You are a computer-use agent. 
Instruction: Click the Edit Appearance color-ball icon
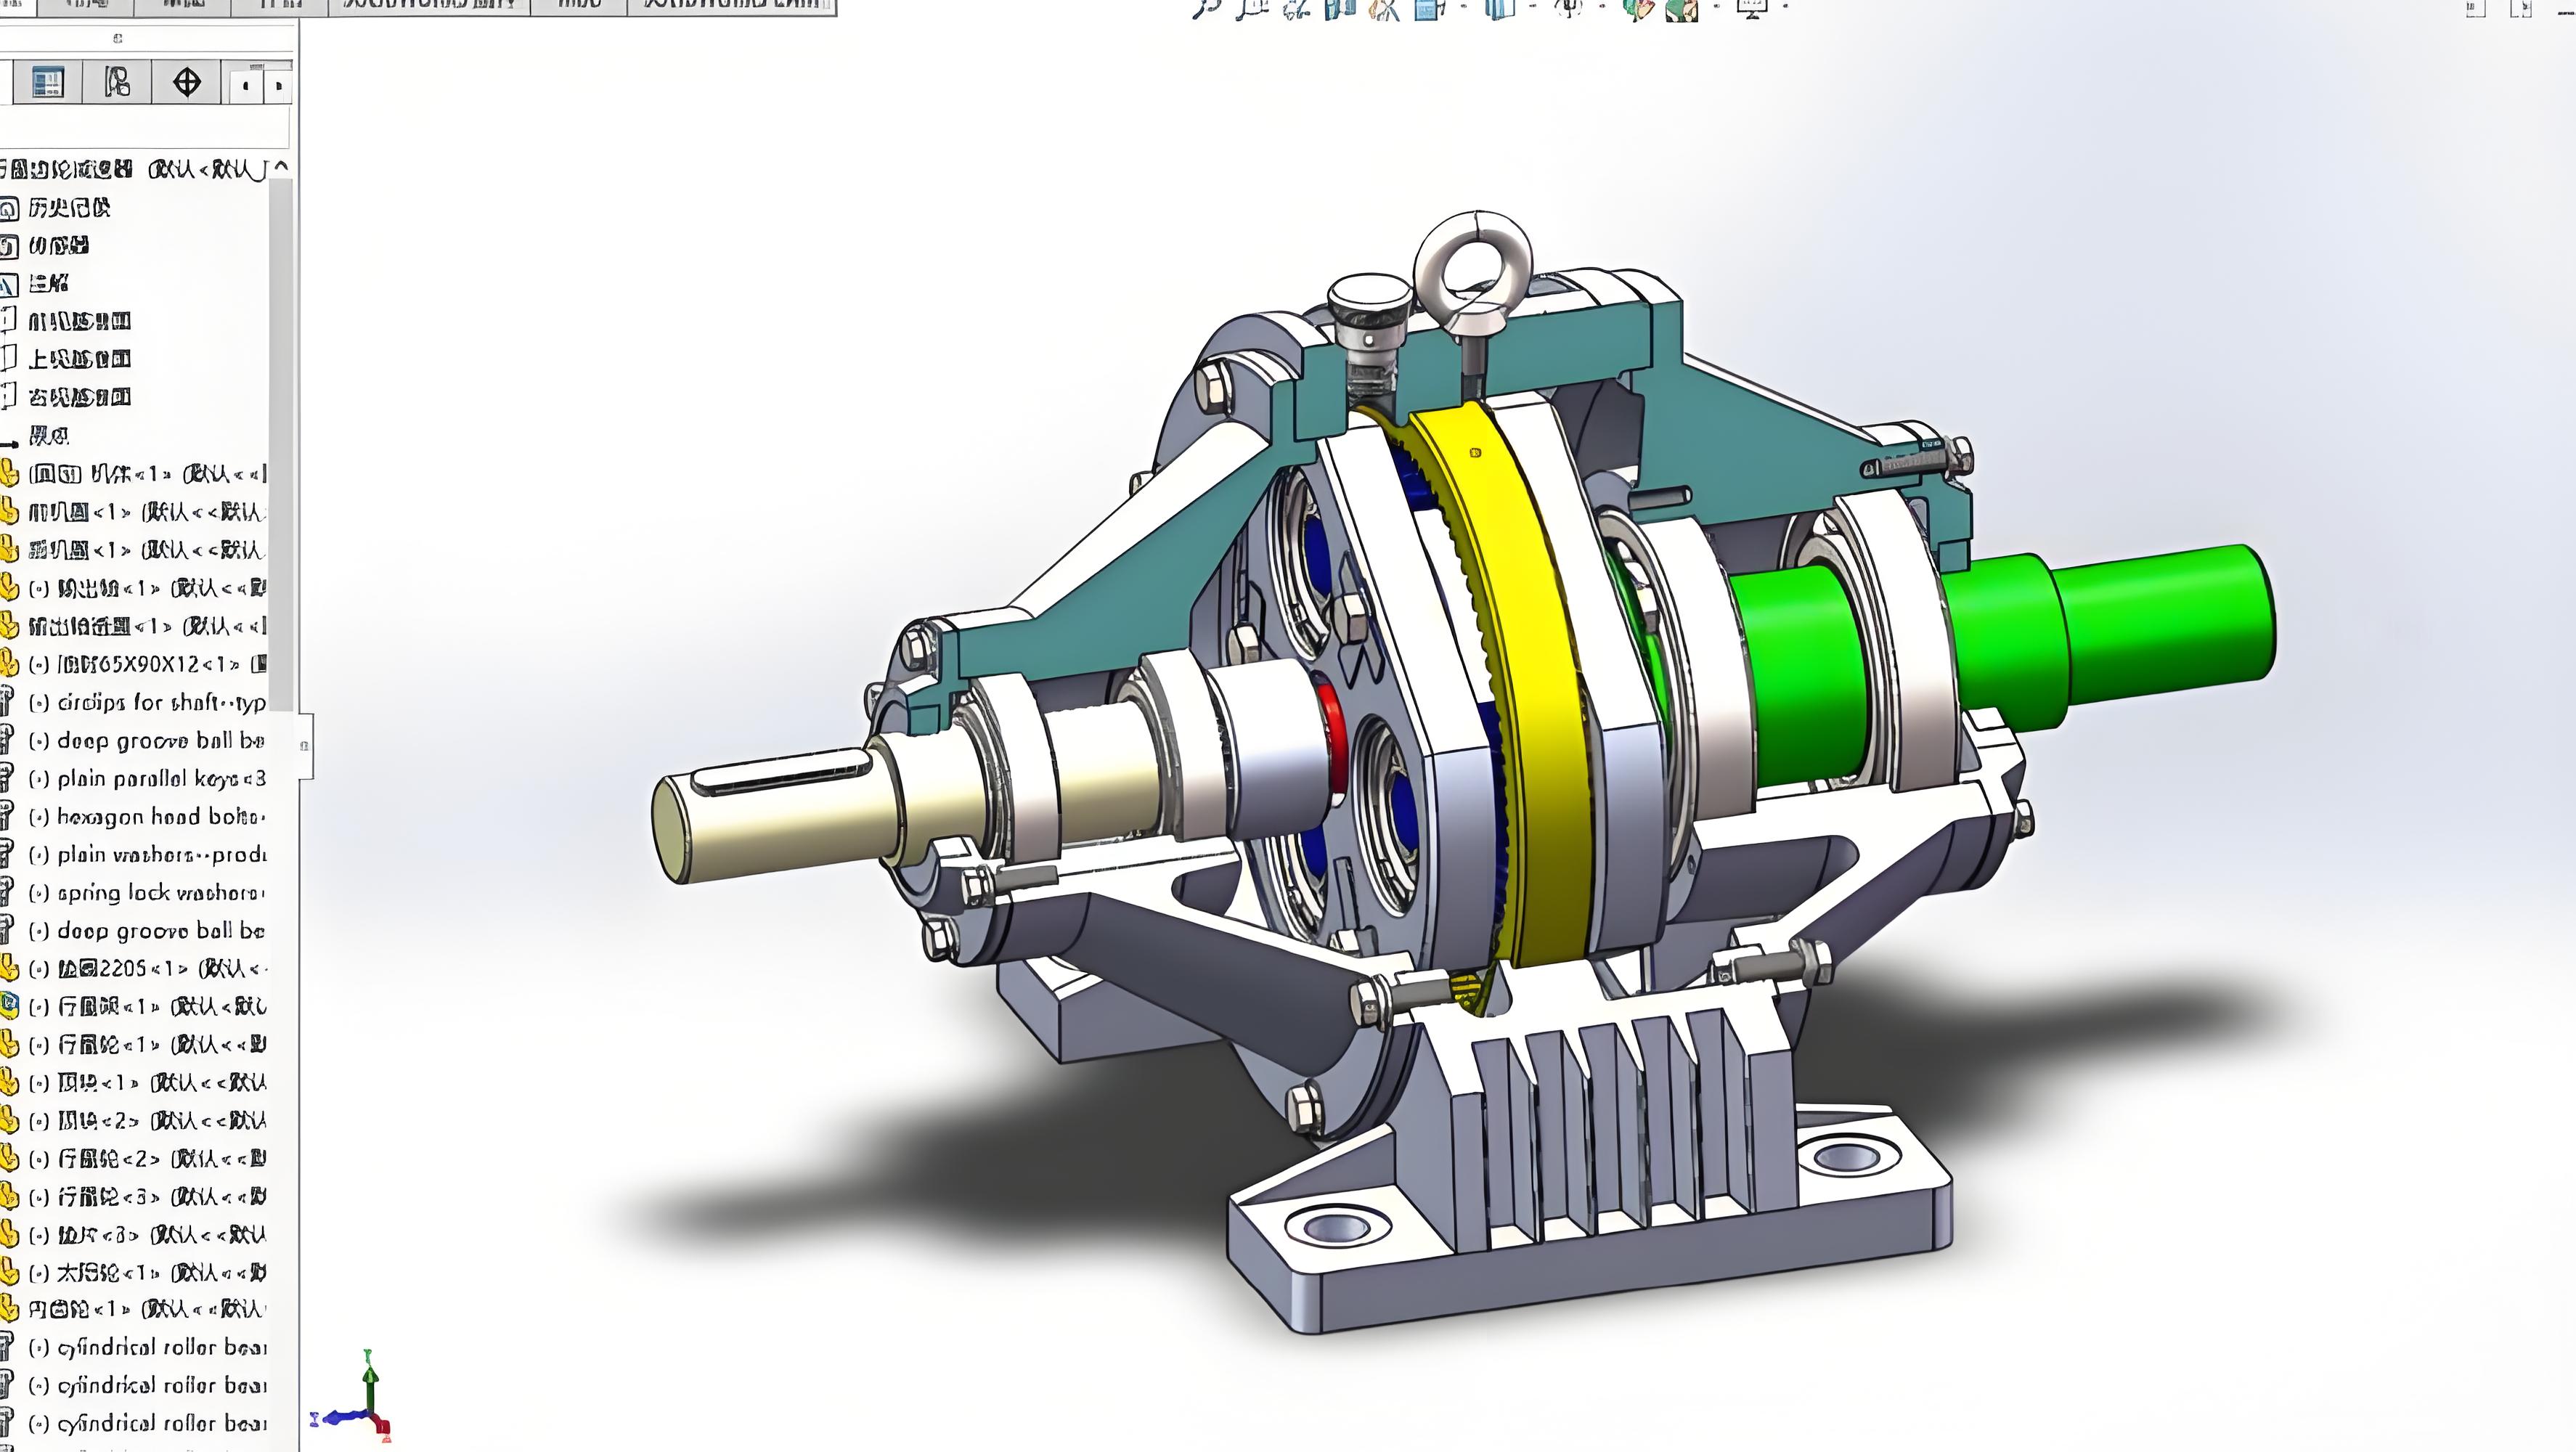click(x=1637, y=8)
